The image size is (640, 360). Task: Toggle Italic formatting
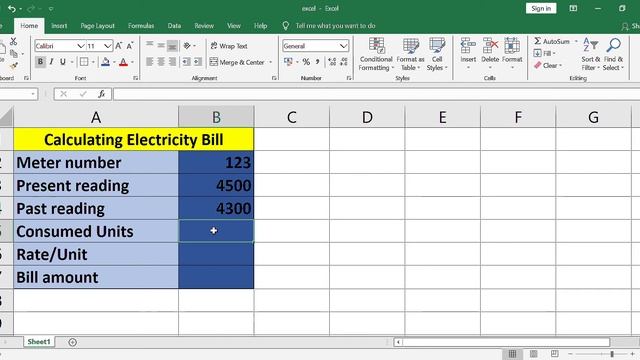tap(51, 62)
